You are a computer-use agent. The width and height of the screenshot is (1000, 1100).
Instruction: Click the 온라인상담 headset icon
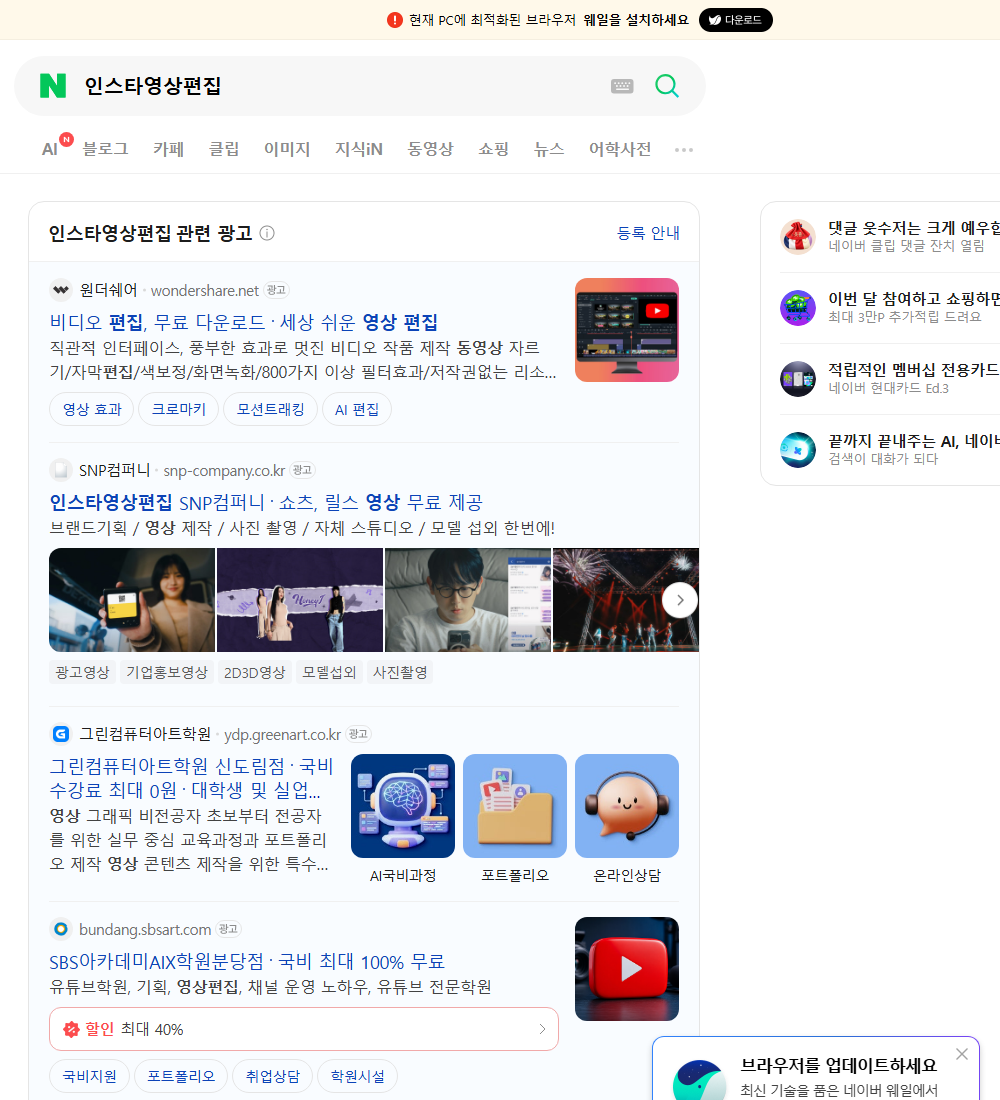(x=627, y=806)
